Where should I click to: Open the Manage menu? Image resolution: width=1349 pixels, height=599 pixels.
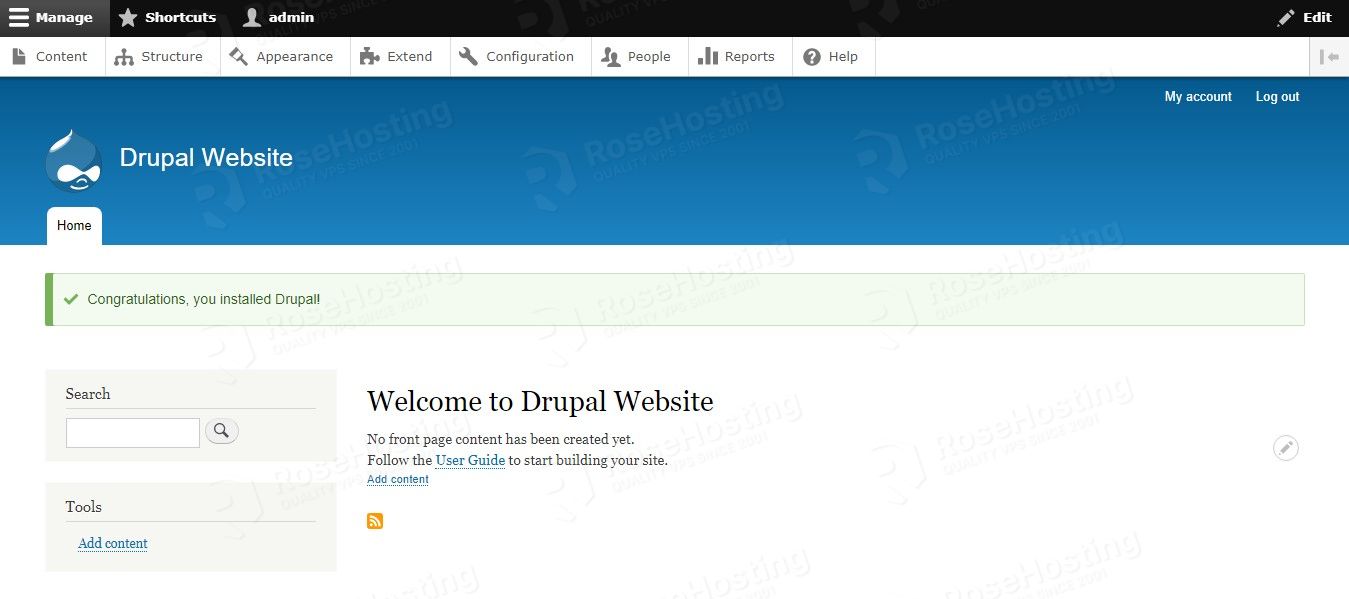pos(48,17)
